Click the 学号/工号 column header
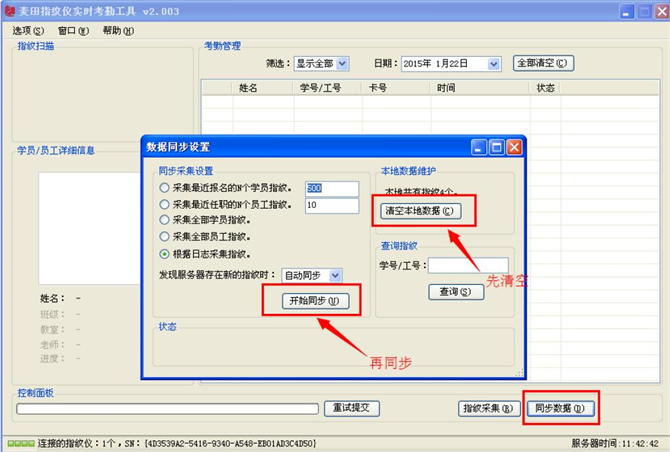Screen dimensions: 670x452 [x=328, y=88]
